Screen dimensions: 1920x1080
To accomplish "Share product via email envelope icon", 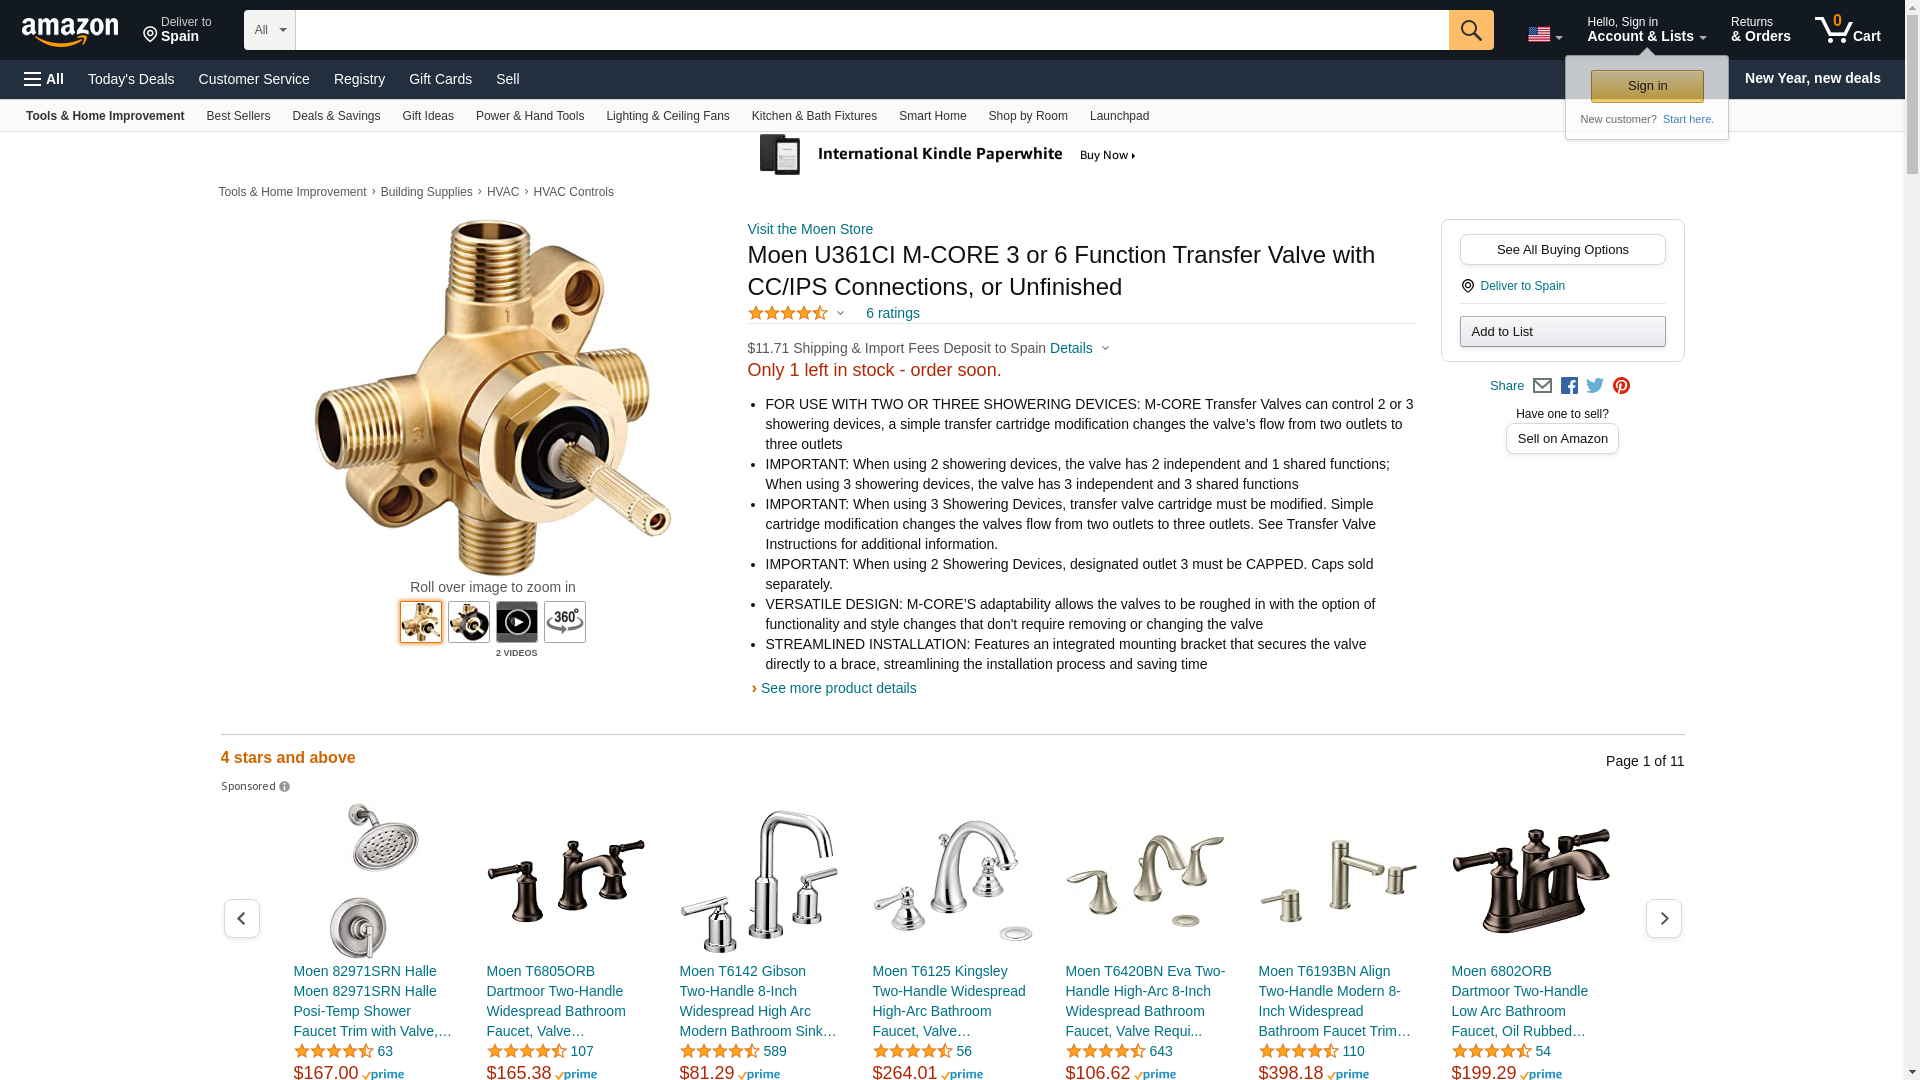I will pos(1542,386).
